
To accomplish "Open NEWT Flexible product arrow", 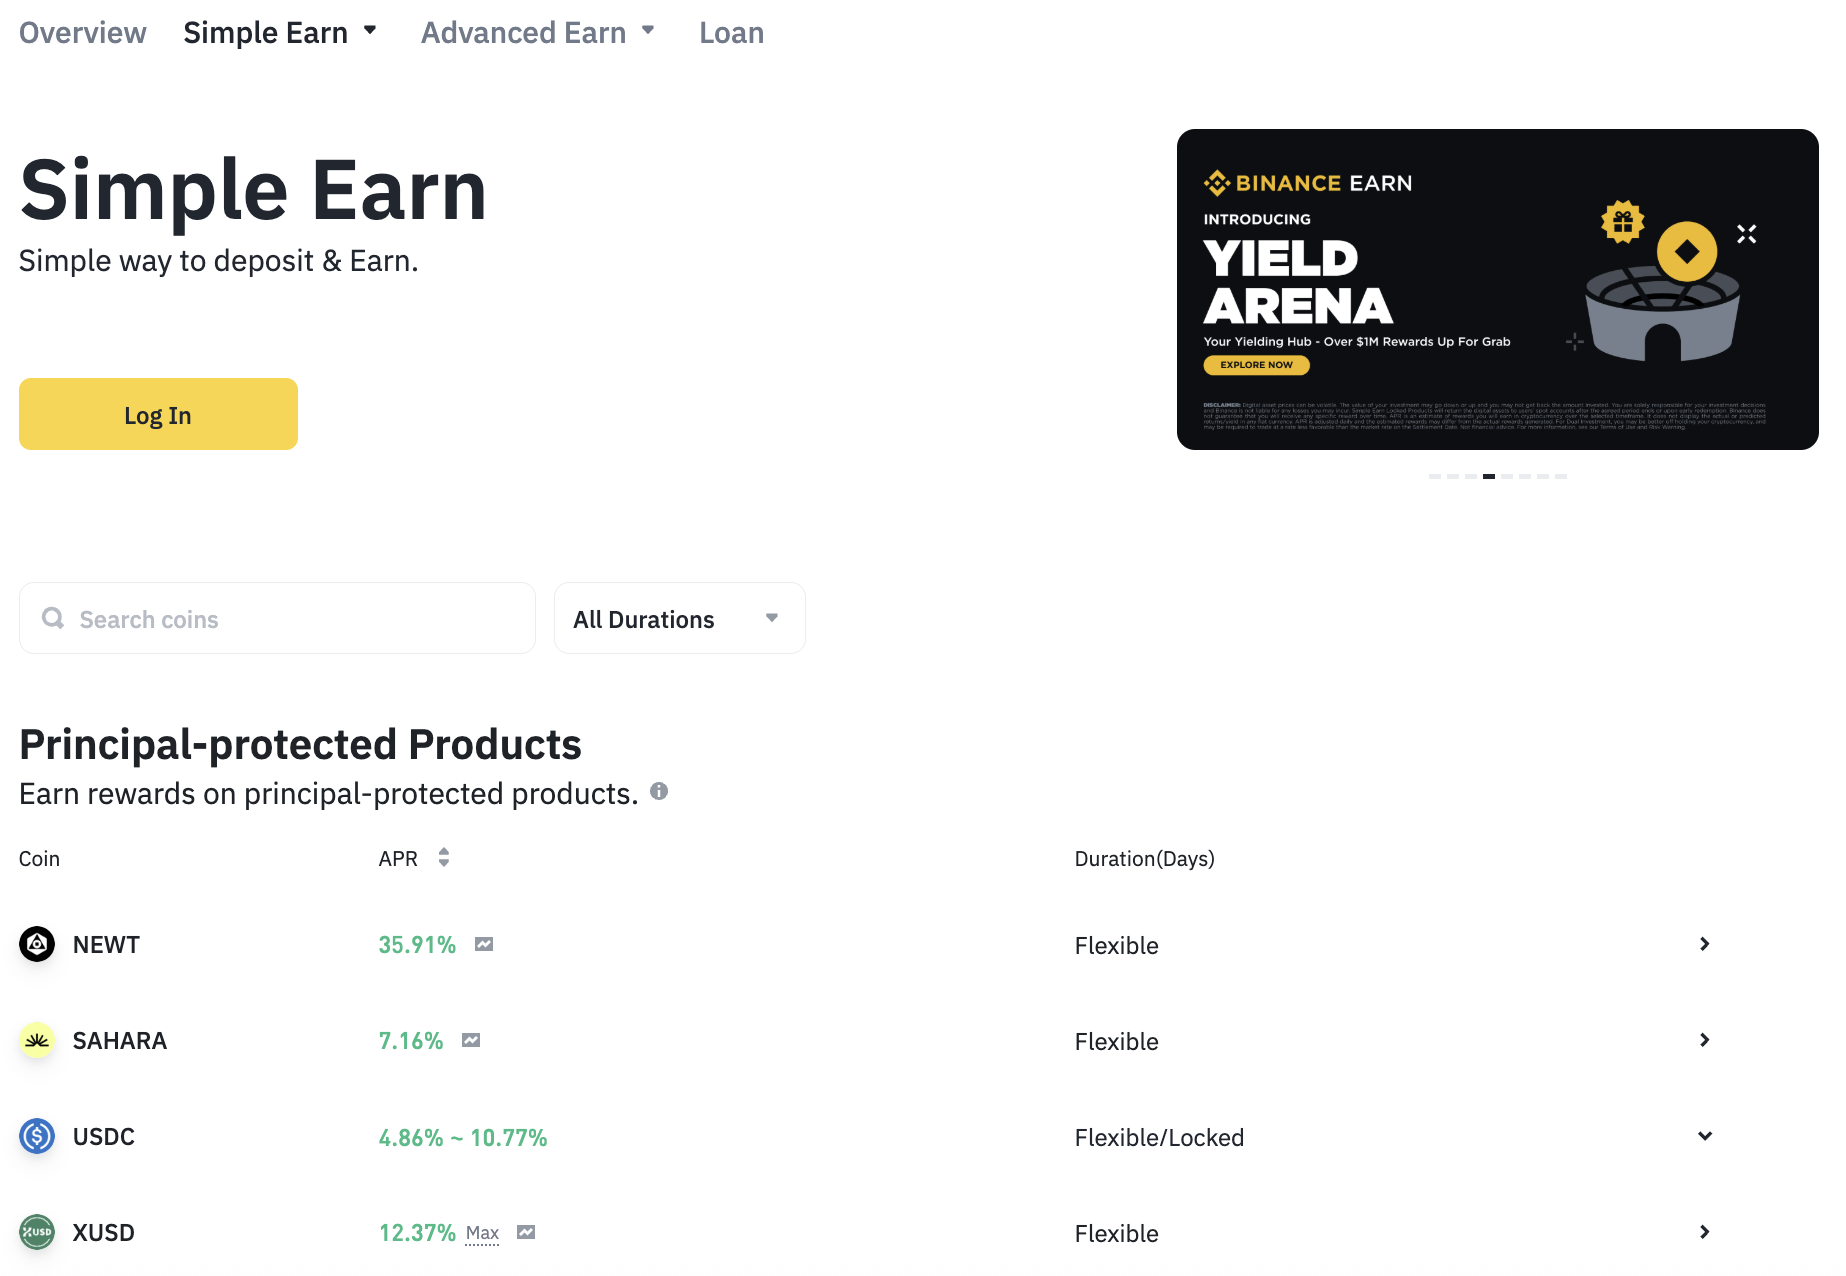I will coord(1705,944).
